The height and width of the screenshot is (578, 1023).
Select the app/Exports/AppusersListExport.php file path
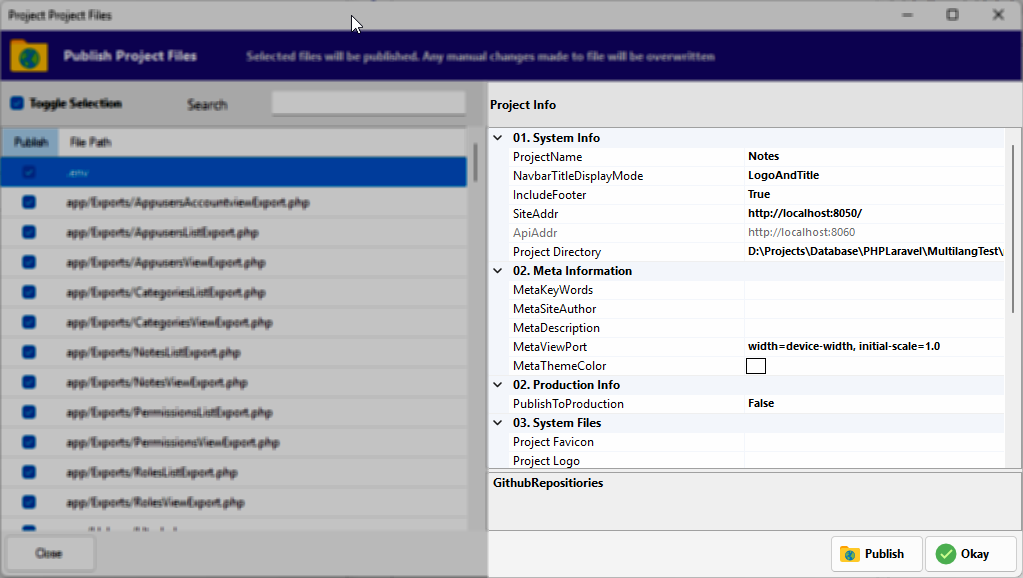point(162,233)
